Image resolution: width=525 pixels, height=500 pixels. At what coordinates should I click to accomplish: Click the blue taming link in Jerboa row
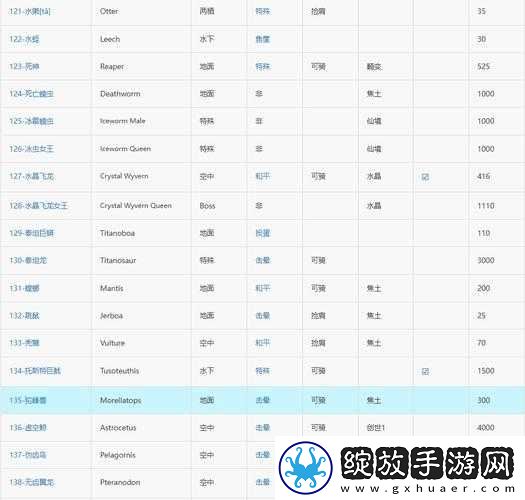click(x=263, y=315)
